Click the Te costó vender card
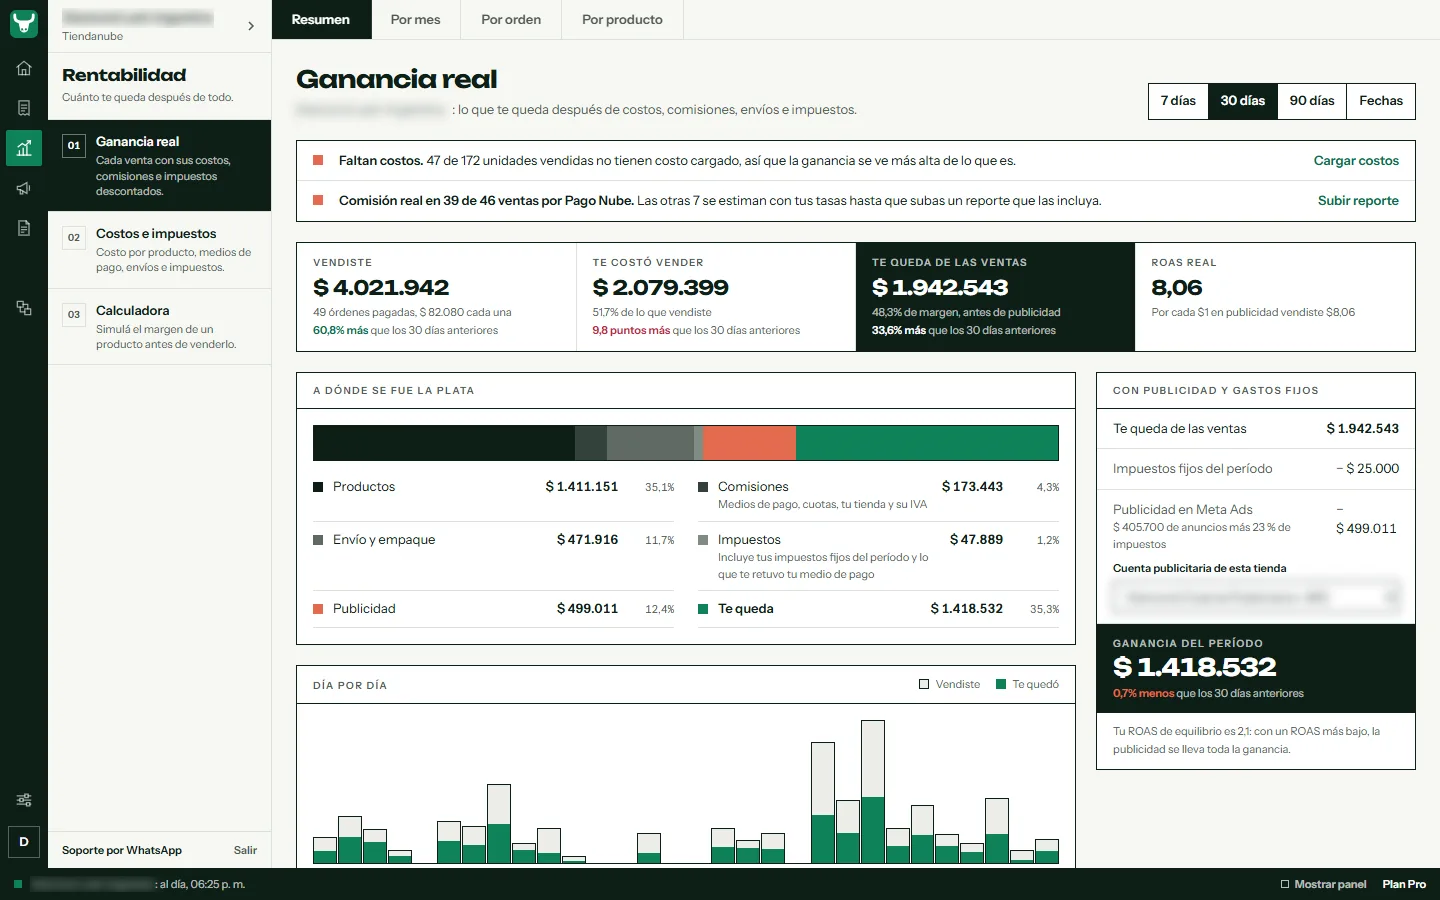This screenshot has height=900, width=1440. pos(716,297)
